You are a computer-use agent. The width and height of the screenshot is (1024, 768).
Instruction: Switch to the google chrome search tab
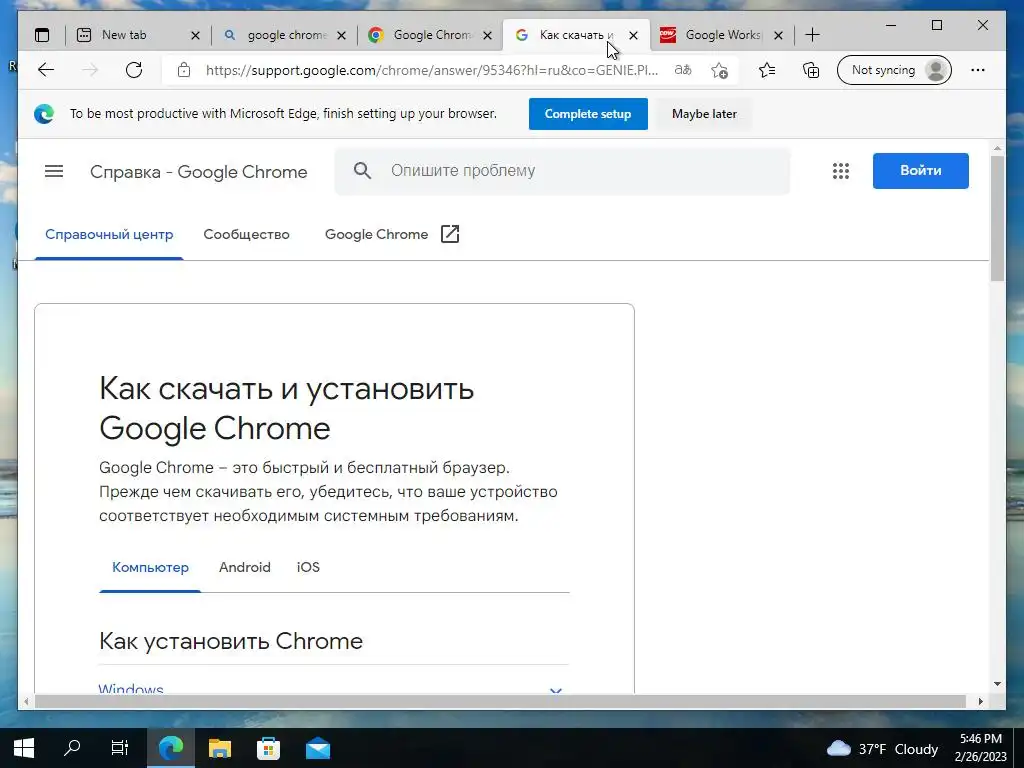tap(285, 35)
